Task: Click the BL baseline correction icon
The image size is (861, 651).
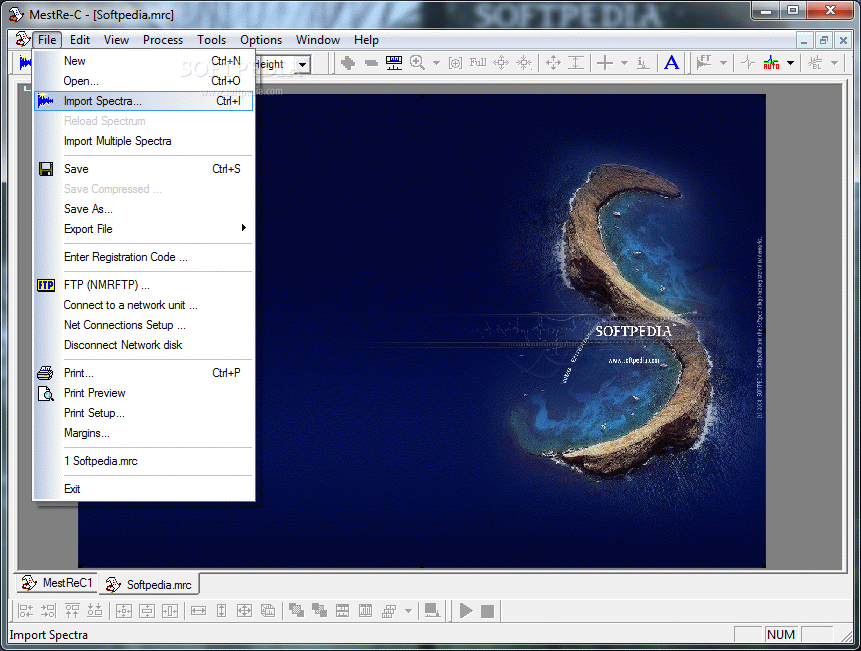Action: (815, 63)
